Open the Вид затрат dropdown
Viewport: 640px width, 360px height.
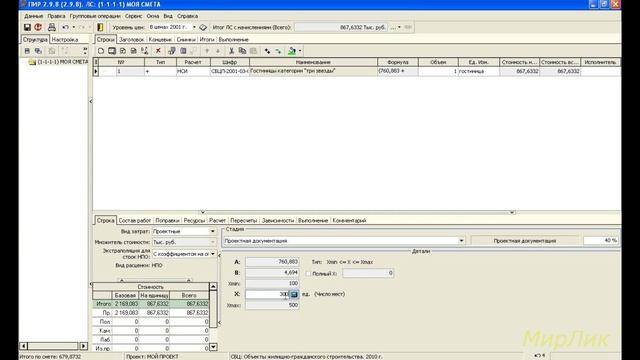213,231
